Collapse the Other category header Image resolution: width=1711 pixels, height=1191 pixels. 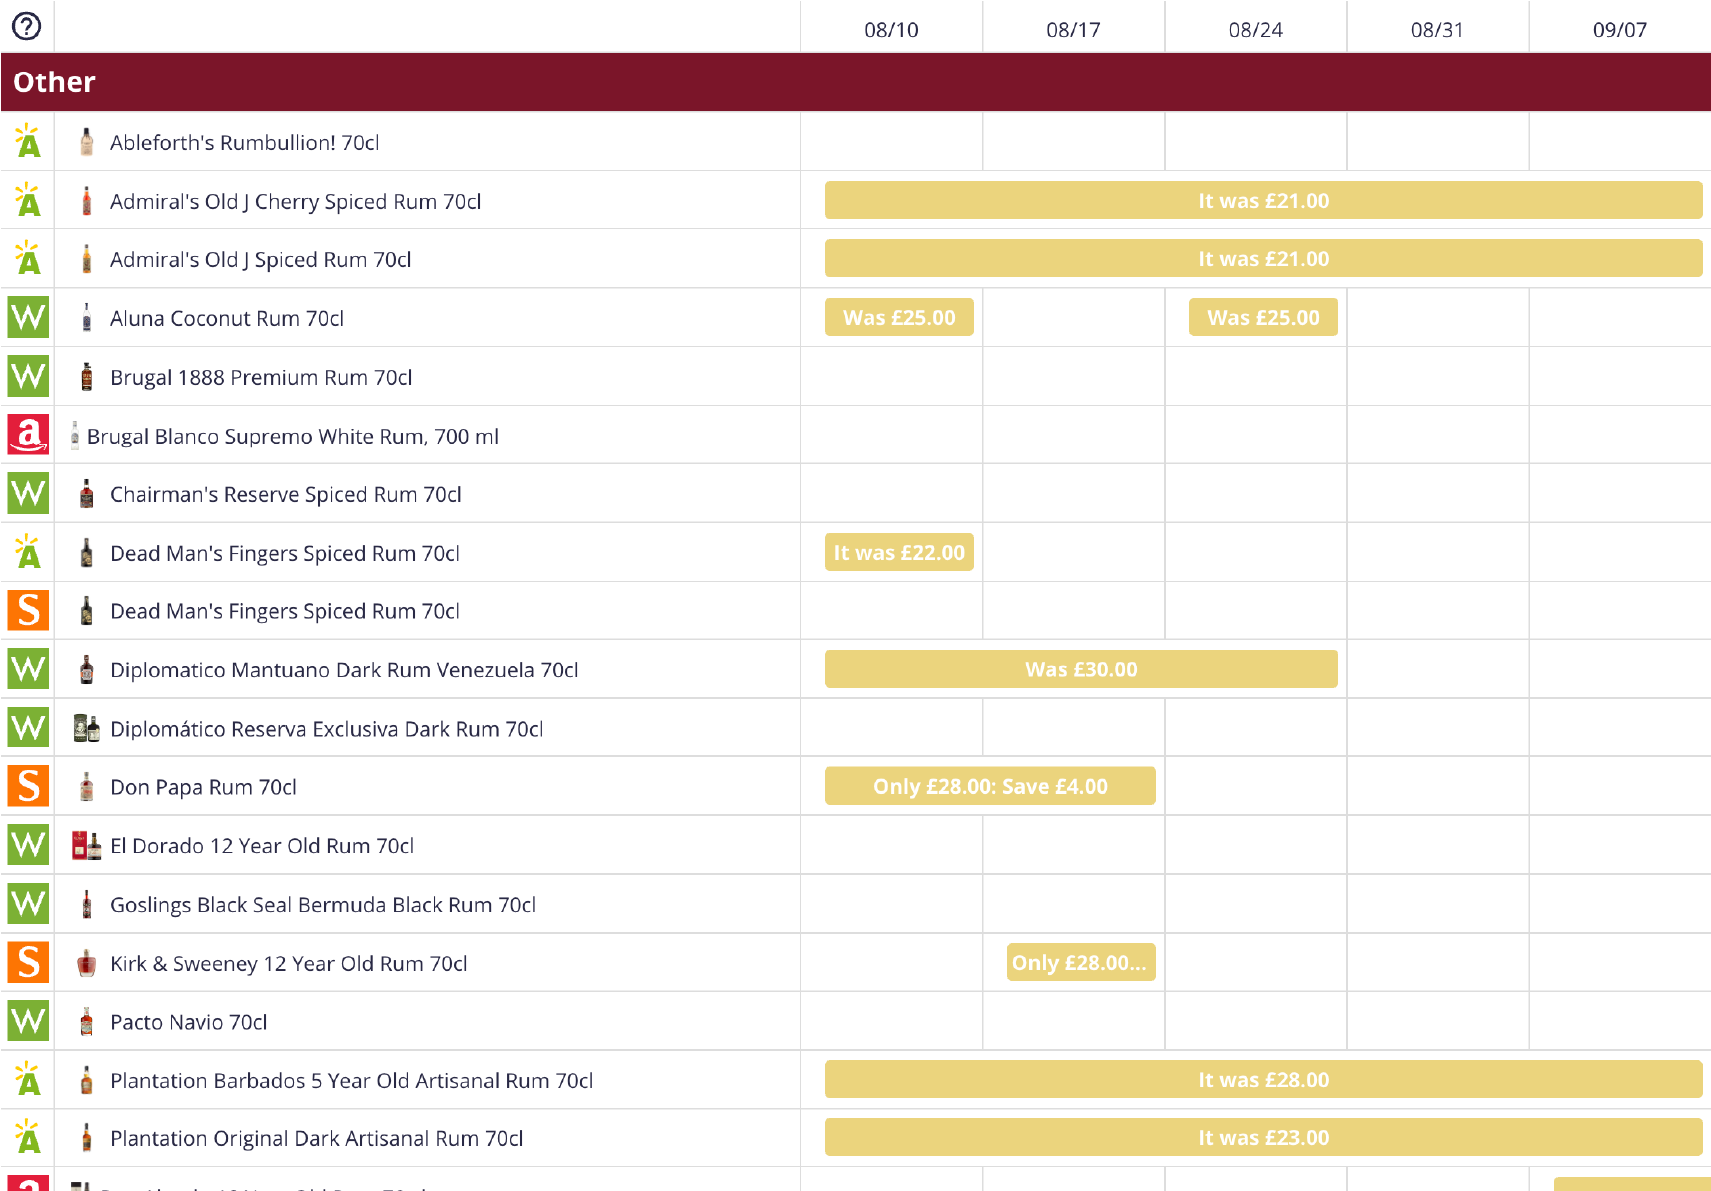tap(855, 82)
